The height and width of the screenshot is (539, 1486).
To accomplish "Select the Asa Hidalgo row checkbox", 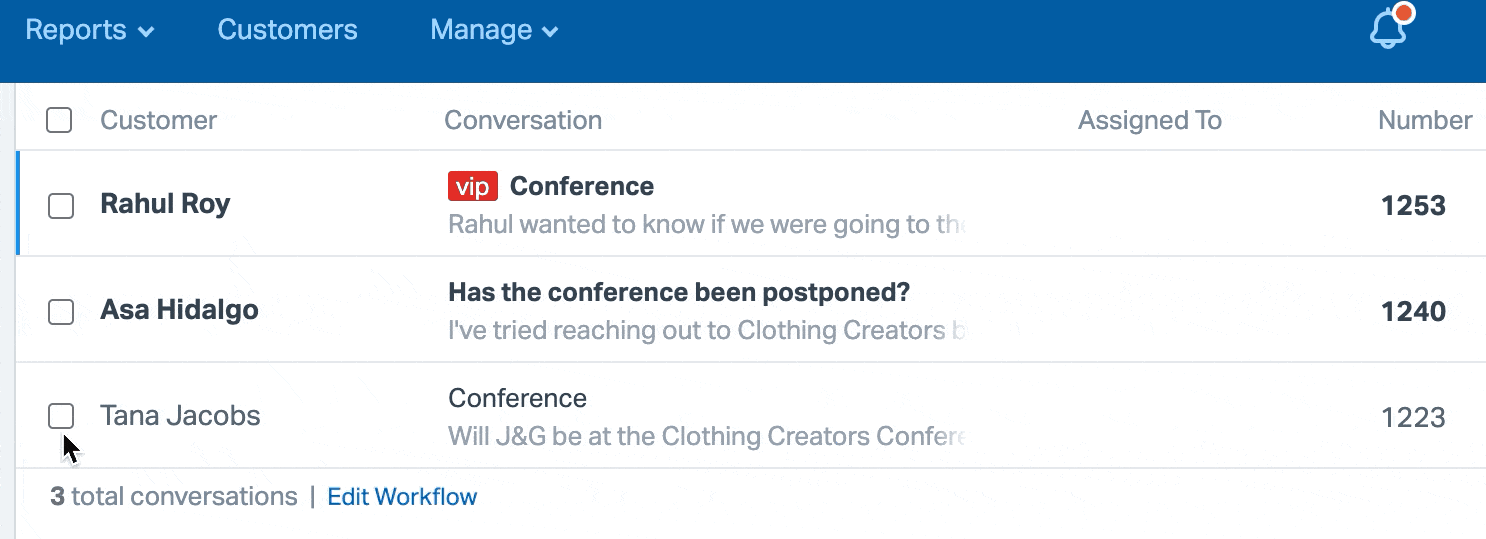I will click(x=61, y=312).
